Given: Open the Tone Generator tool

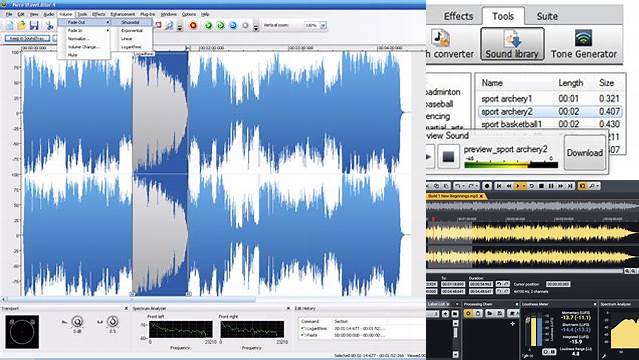Looking at the screenshot, I should (584, 44).
